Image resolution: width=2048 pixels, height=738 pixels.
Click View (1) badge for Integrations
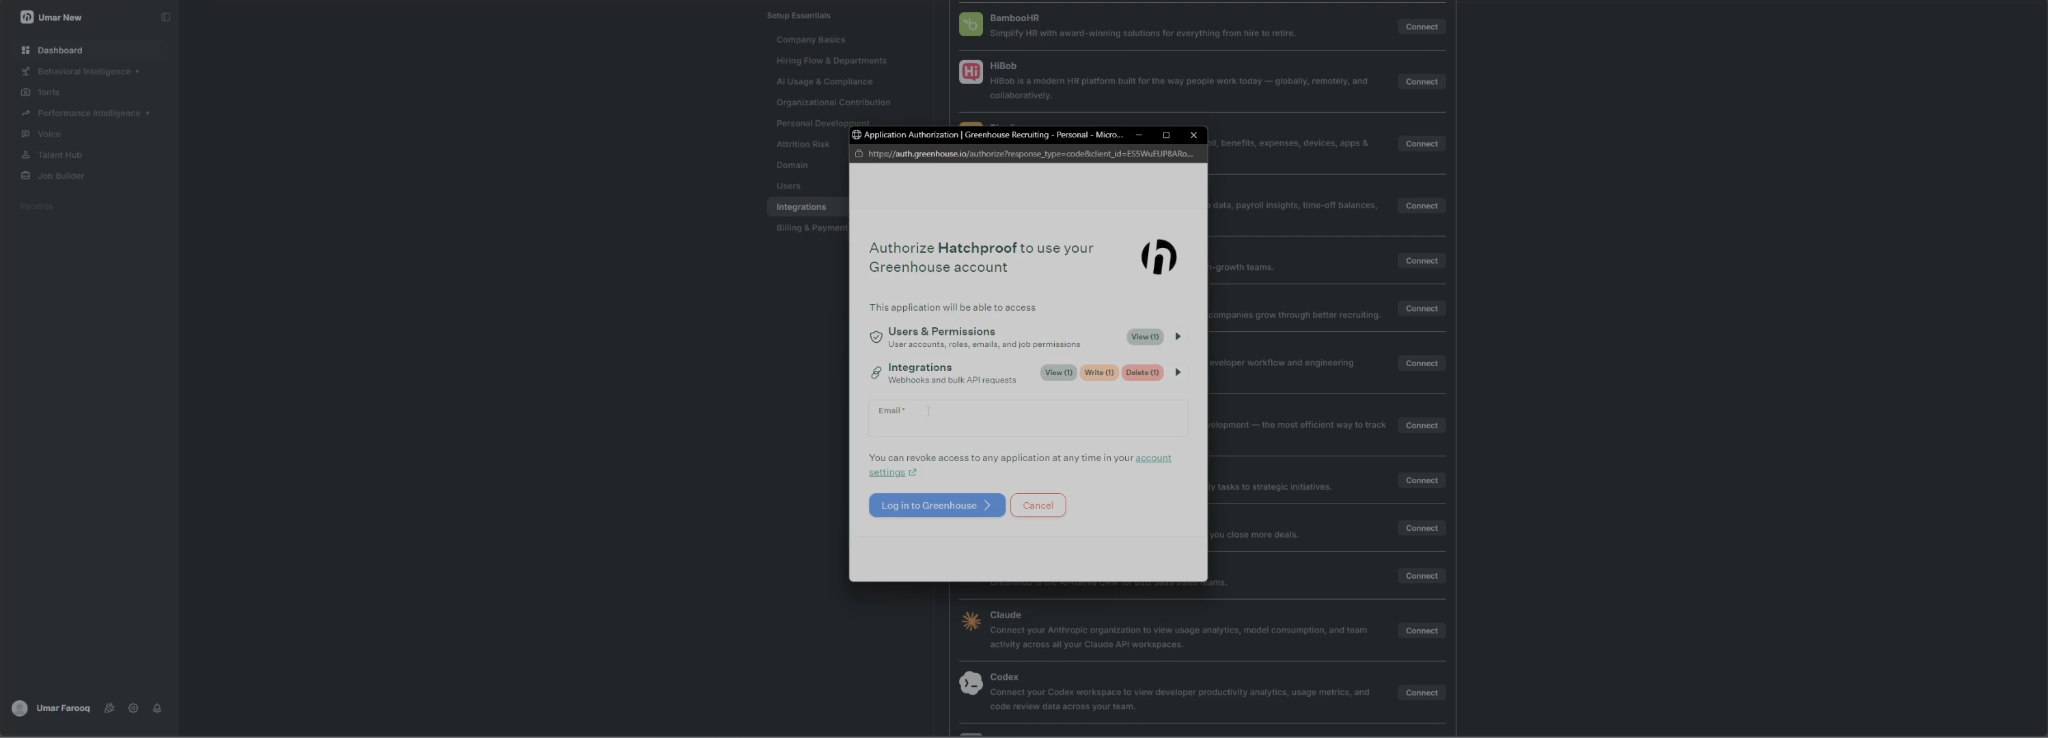click(1058, 372)
